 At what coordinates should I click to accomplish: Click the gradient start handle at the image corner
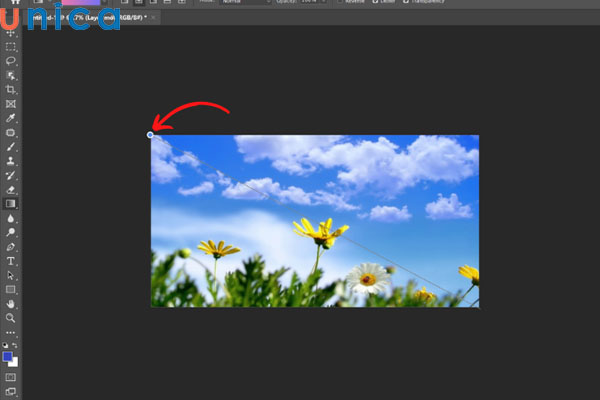pyautogui.click(x=150, y=135)
